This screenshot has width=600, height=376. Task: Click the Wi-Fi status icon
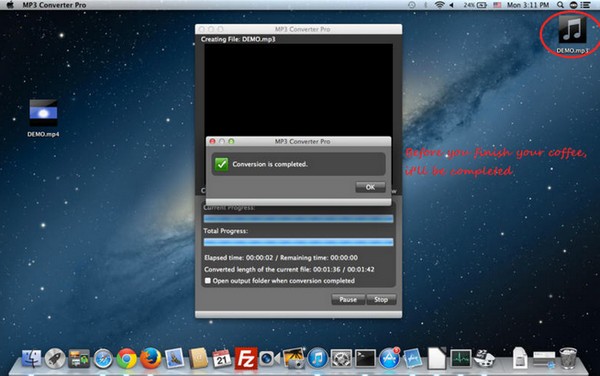tap(439, 5)
